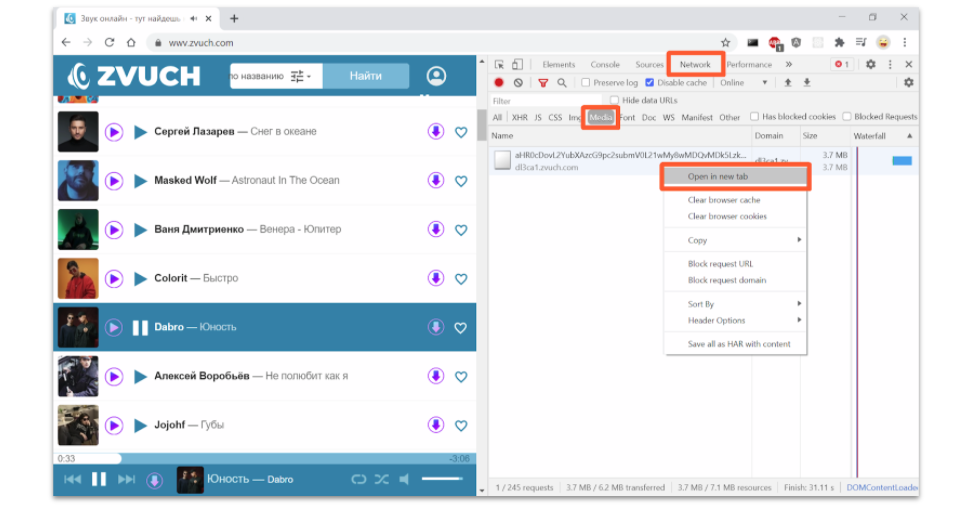The image size is (966, 510).
Task: Open DevTools three-dot customize menu
Action: pyautogui.click(x=890, y=64)
